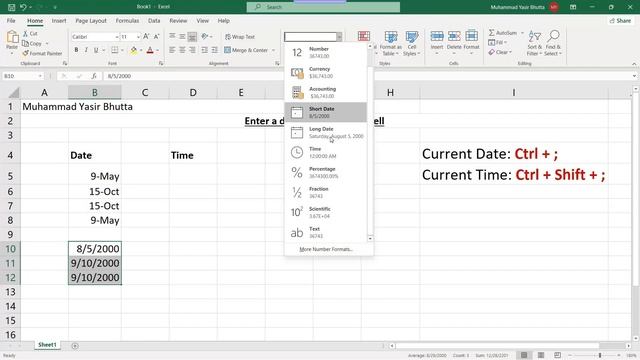Increase indent of cell
Screen dimensions: 640x360
[x=214, y=50]
